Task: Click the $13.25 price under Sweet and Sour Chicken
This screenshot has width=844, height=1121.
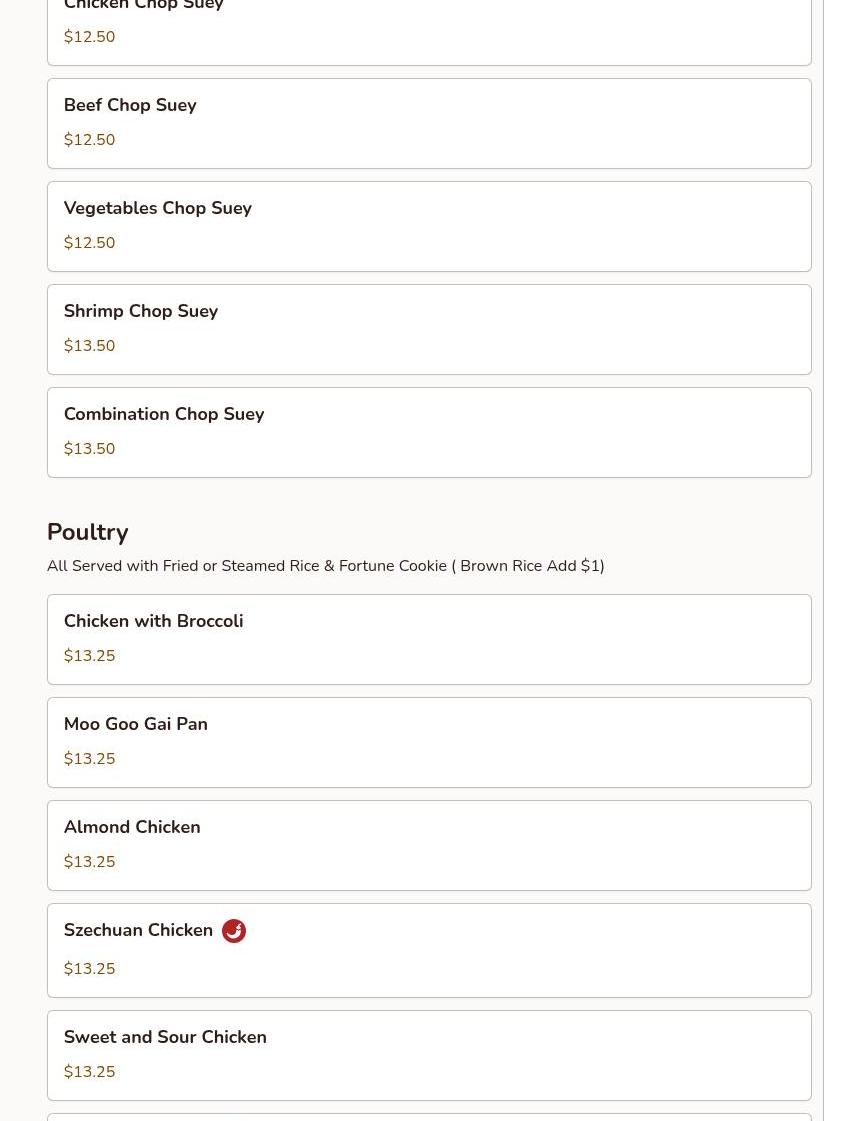Action: tap(89, 1072)
